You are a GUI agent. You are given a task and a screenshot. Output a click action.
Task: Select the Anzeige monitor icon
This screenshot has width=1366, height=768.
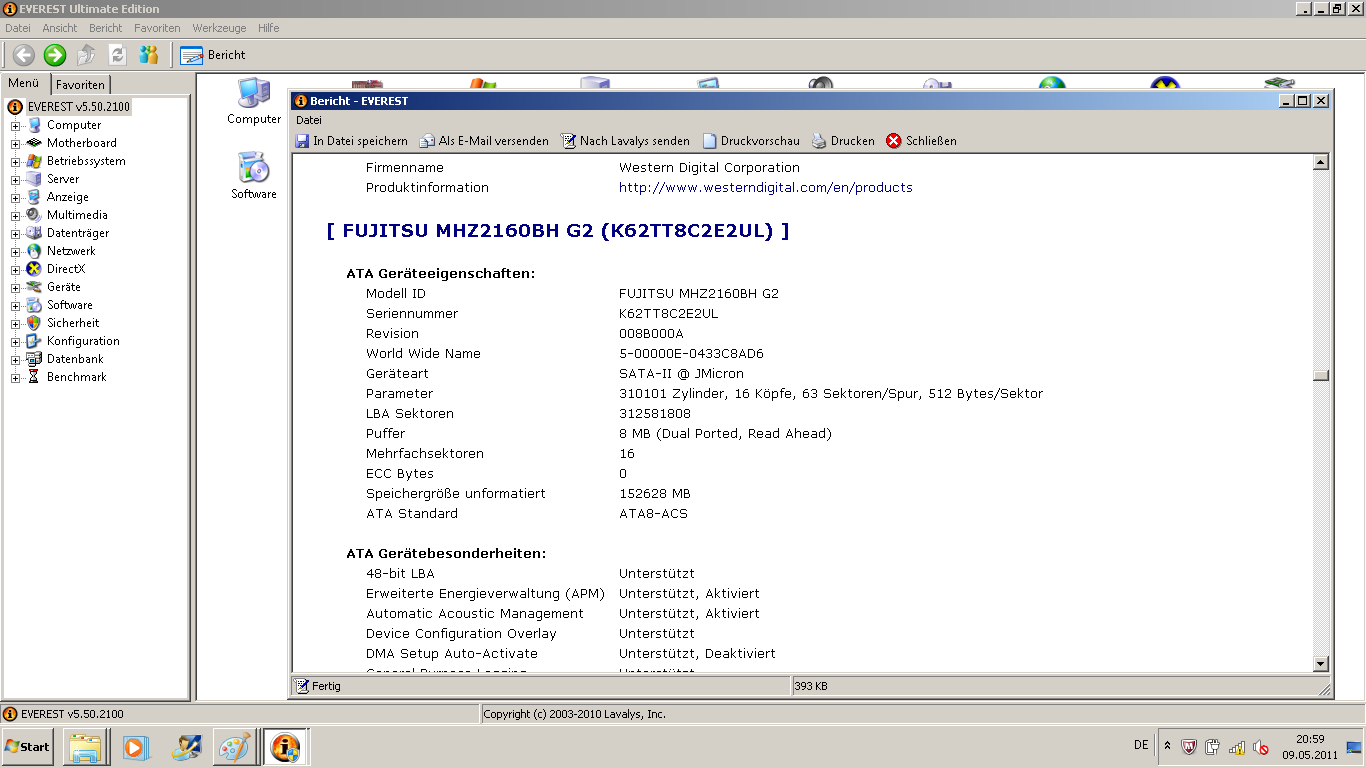click(x=35, y=197)
